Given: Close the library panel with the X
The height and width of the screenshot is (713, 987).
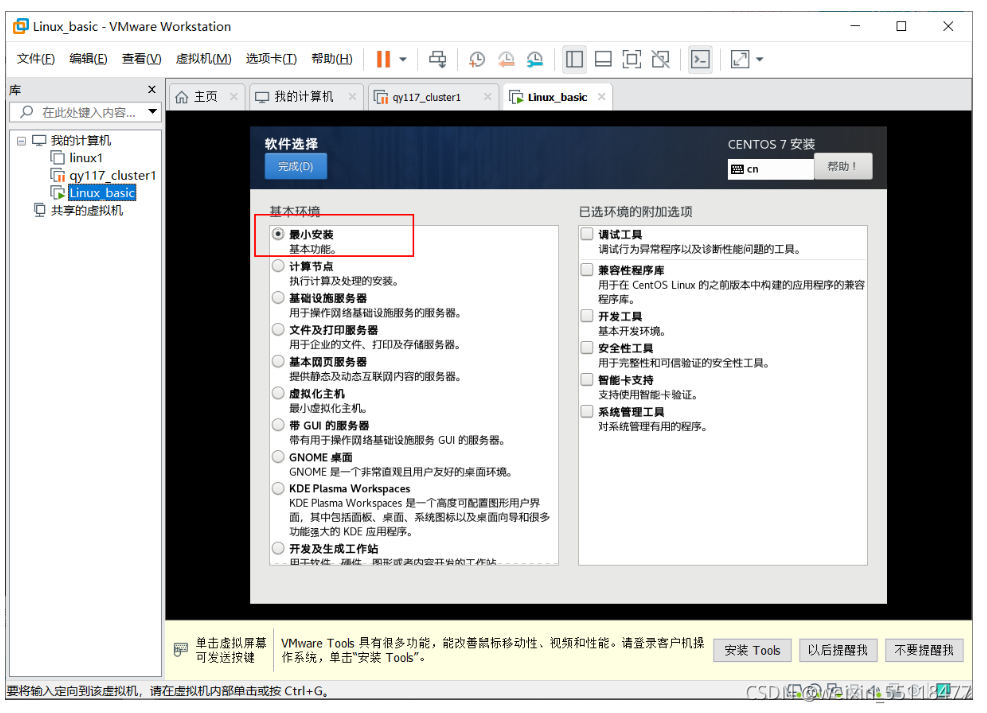Looking at the screenshot, I should [152, 89].
